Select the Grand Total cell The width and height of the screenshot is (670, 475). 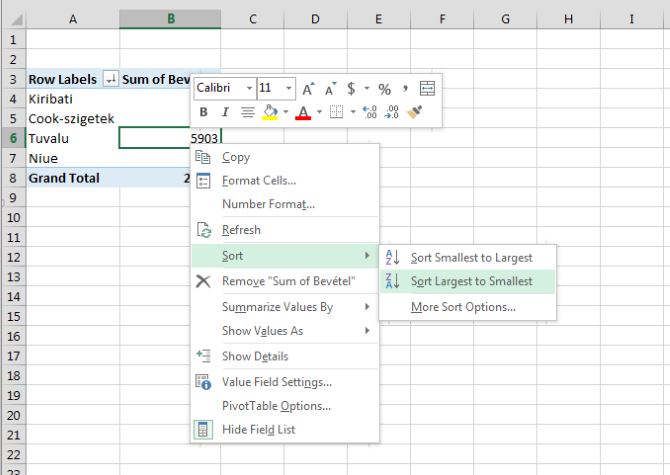point(73,178)
